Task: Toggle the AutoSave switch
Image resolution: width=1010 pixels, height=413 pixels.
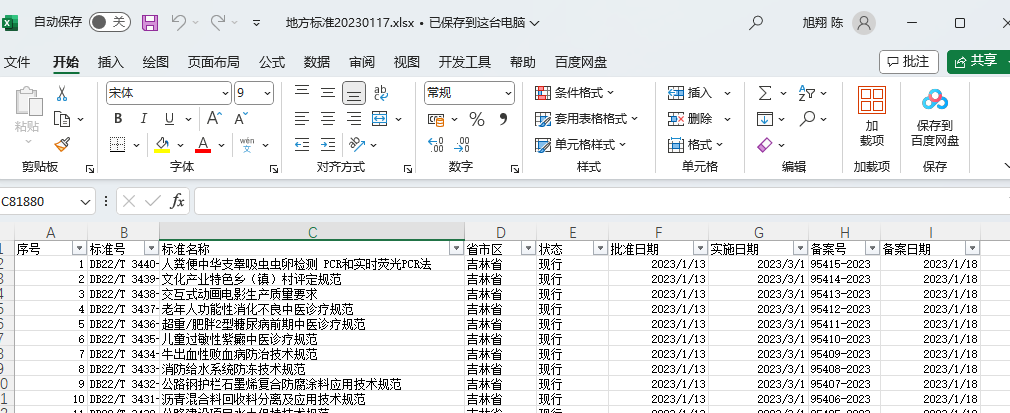Action: 108,21
